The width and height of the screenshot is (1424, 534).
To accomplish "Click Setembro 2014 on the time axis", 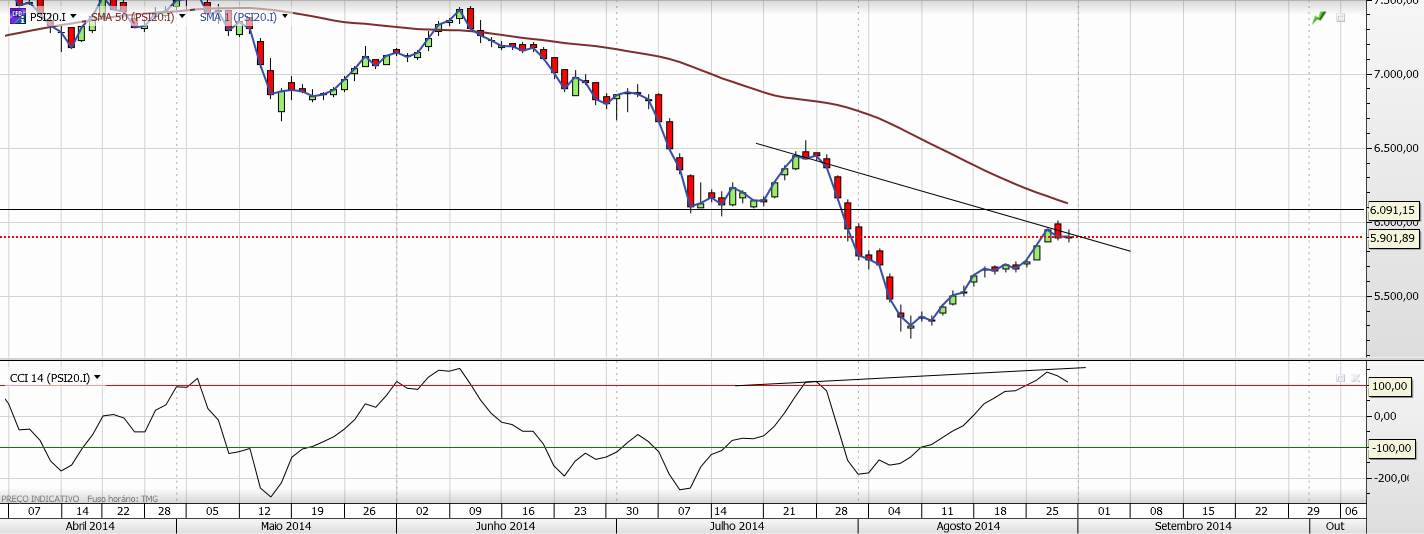I will 1192,526.
